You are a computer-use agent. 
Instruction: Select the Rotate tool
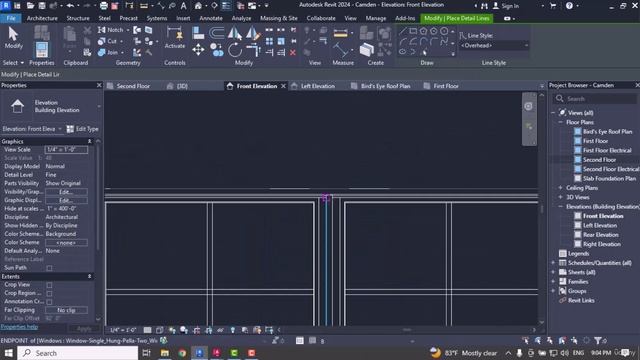(x=235, y=50)
